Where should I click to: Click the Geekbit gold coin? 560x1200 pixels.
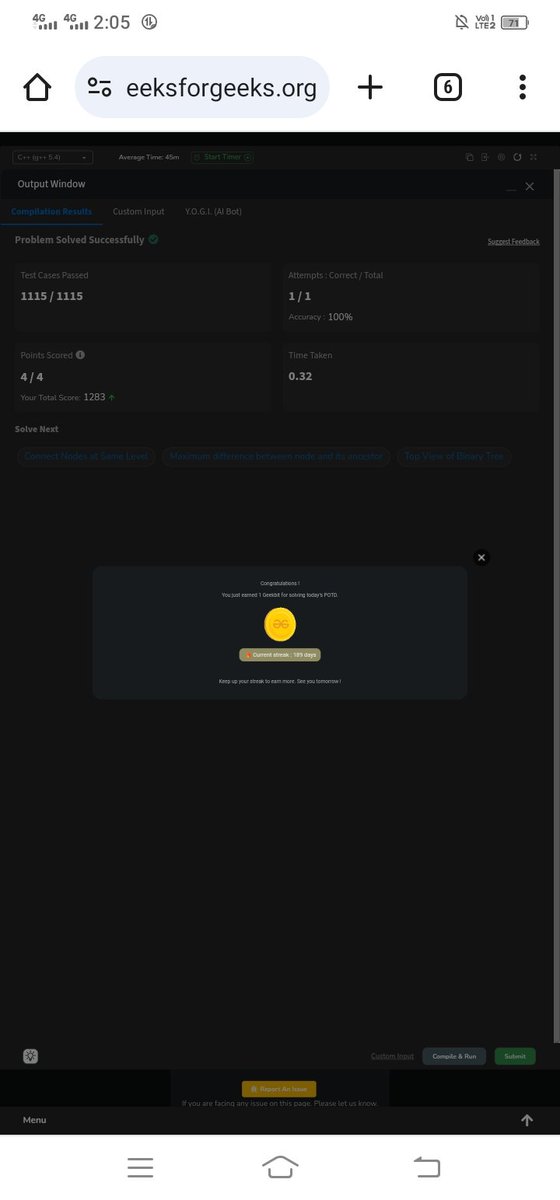click(280, 625)
